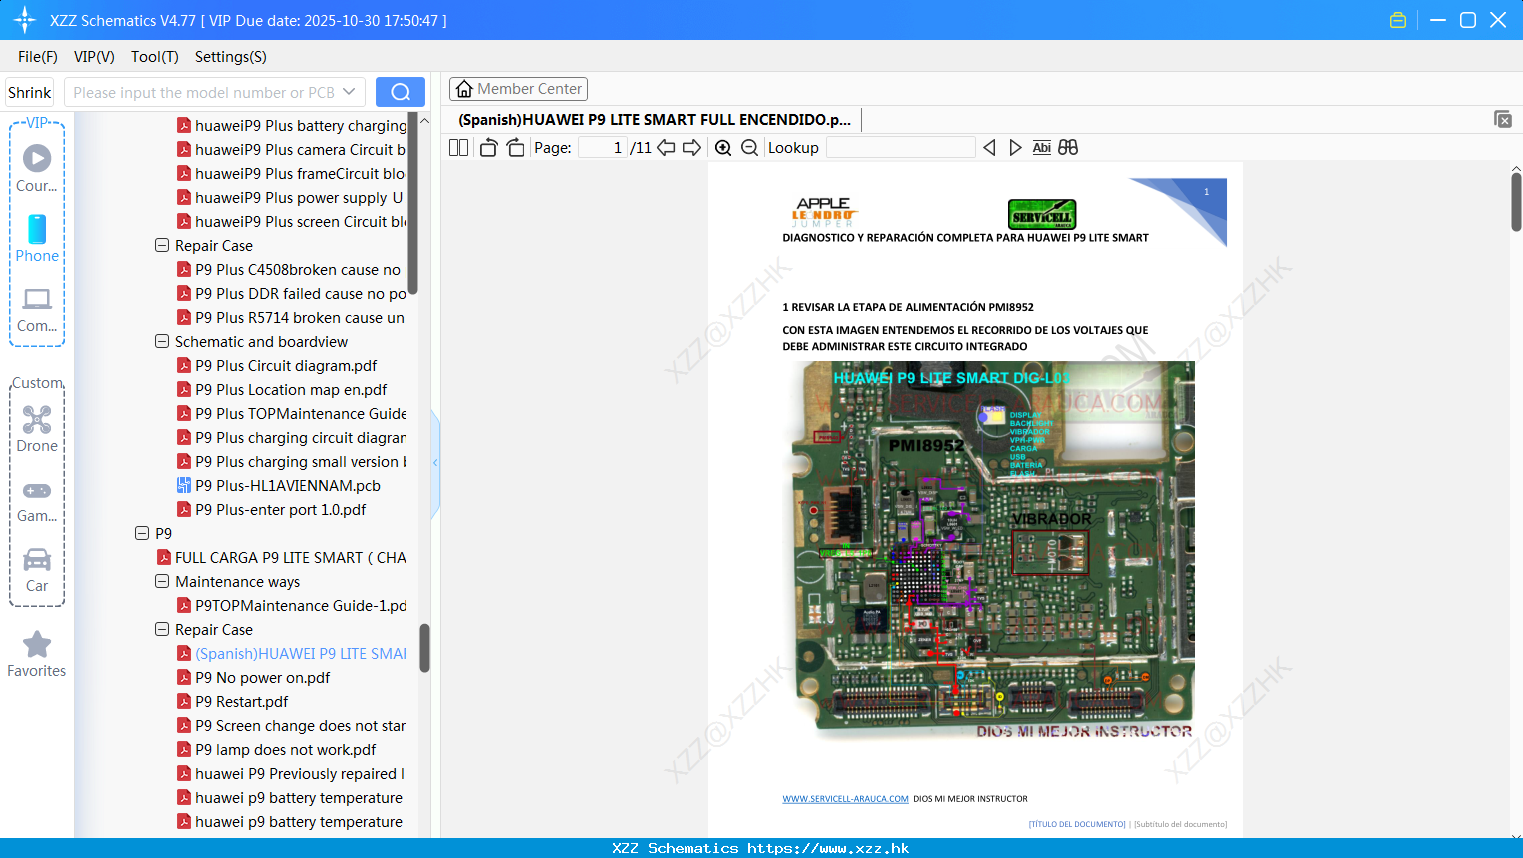Viewport: 1523px width, 858px height.
Task: Zoom in on the PDF page
Action: tap(723, 147)
